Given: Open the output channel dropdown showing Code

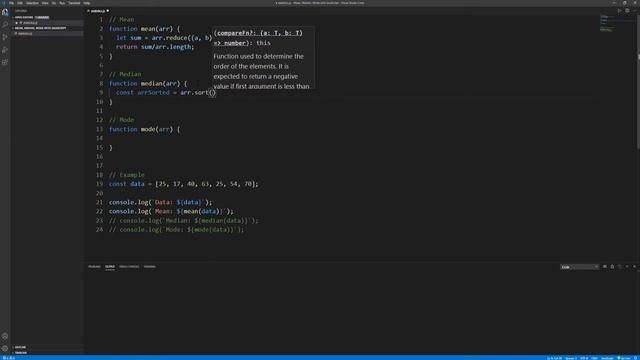Looking at the screenshot, I should [580, 267].
